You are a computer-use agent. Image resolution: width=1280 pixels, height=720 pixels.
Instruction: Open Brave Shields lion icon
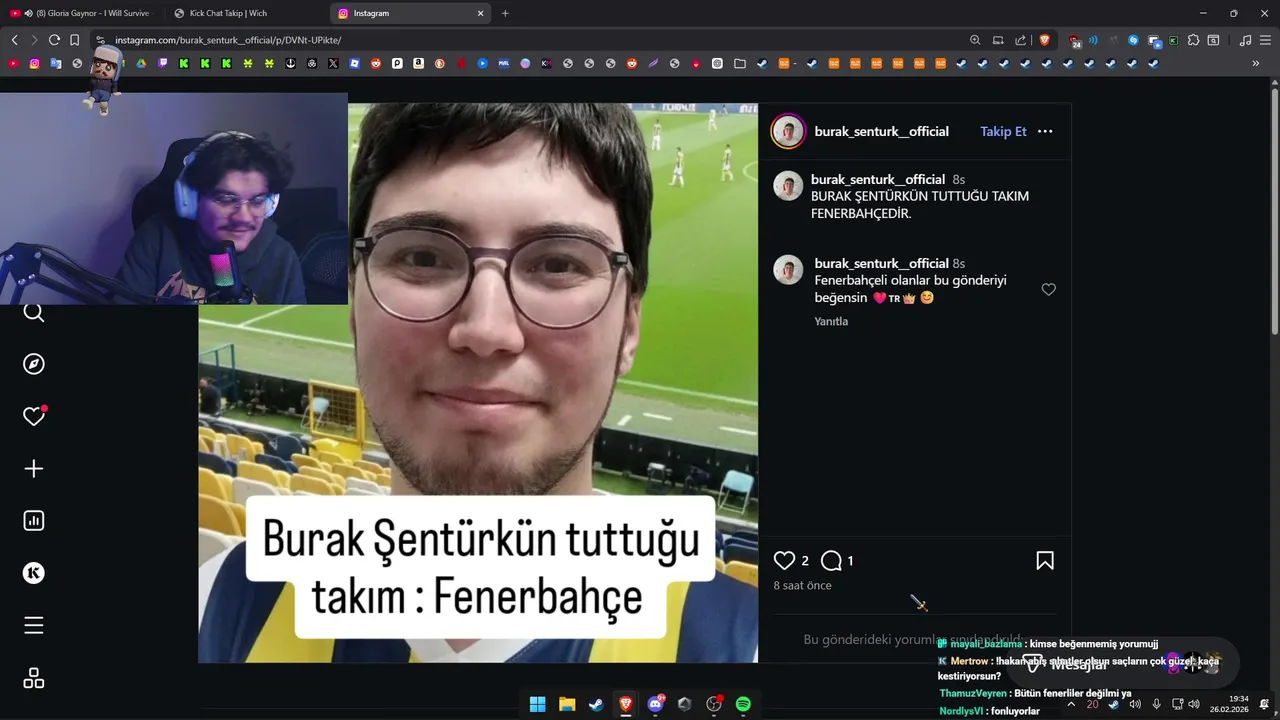click(1045, 40)
